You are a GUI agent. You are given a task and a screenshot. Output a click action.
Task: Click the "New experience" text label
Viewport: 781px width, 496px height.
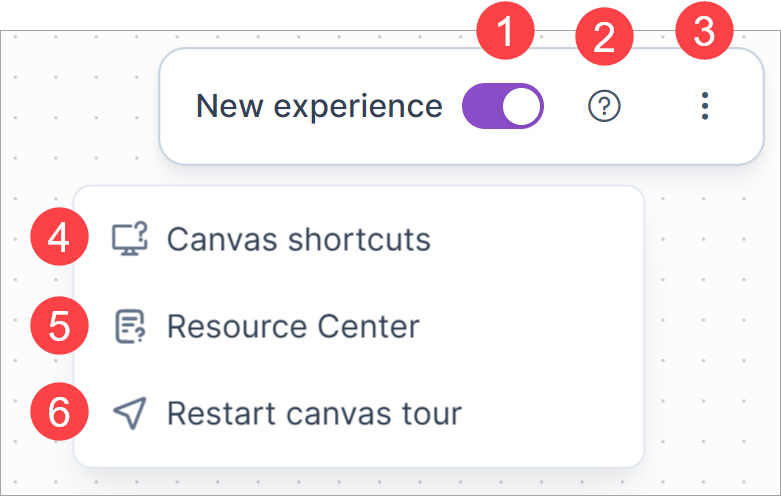click(x=319, y=106)
